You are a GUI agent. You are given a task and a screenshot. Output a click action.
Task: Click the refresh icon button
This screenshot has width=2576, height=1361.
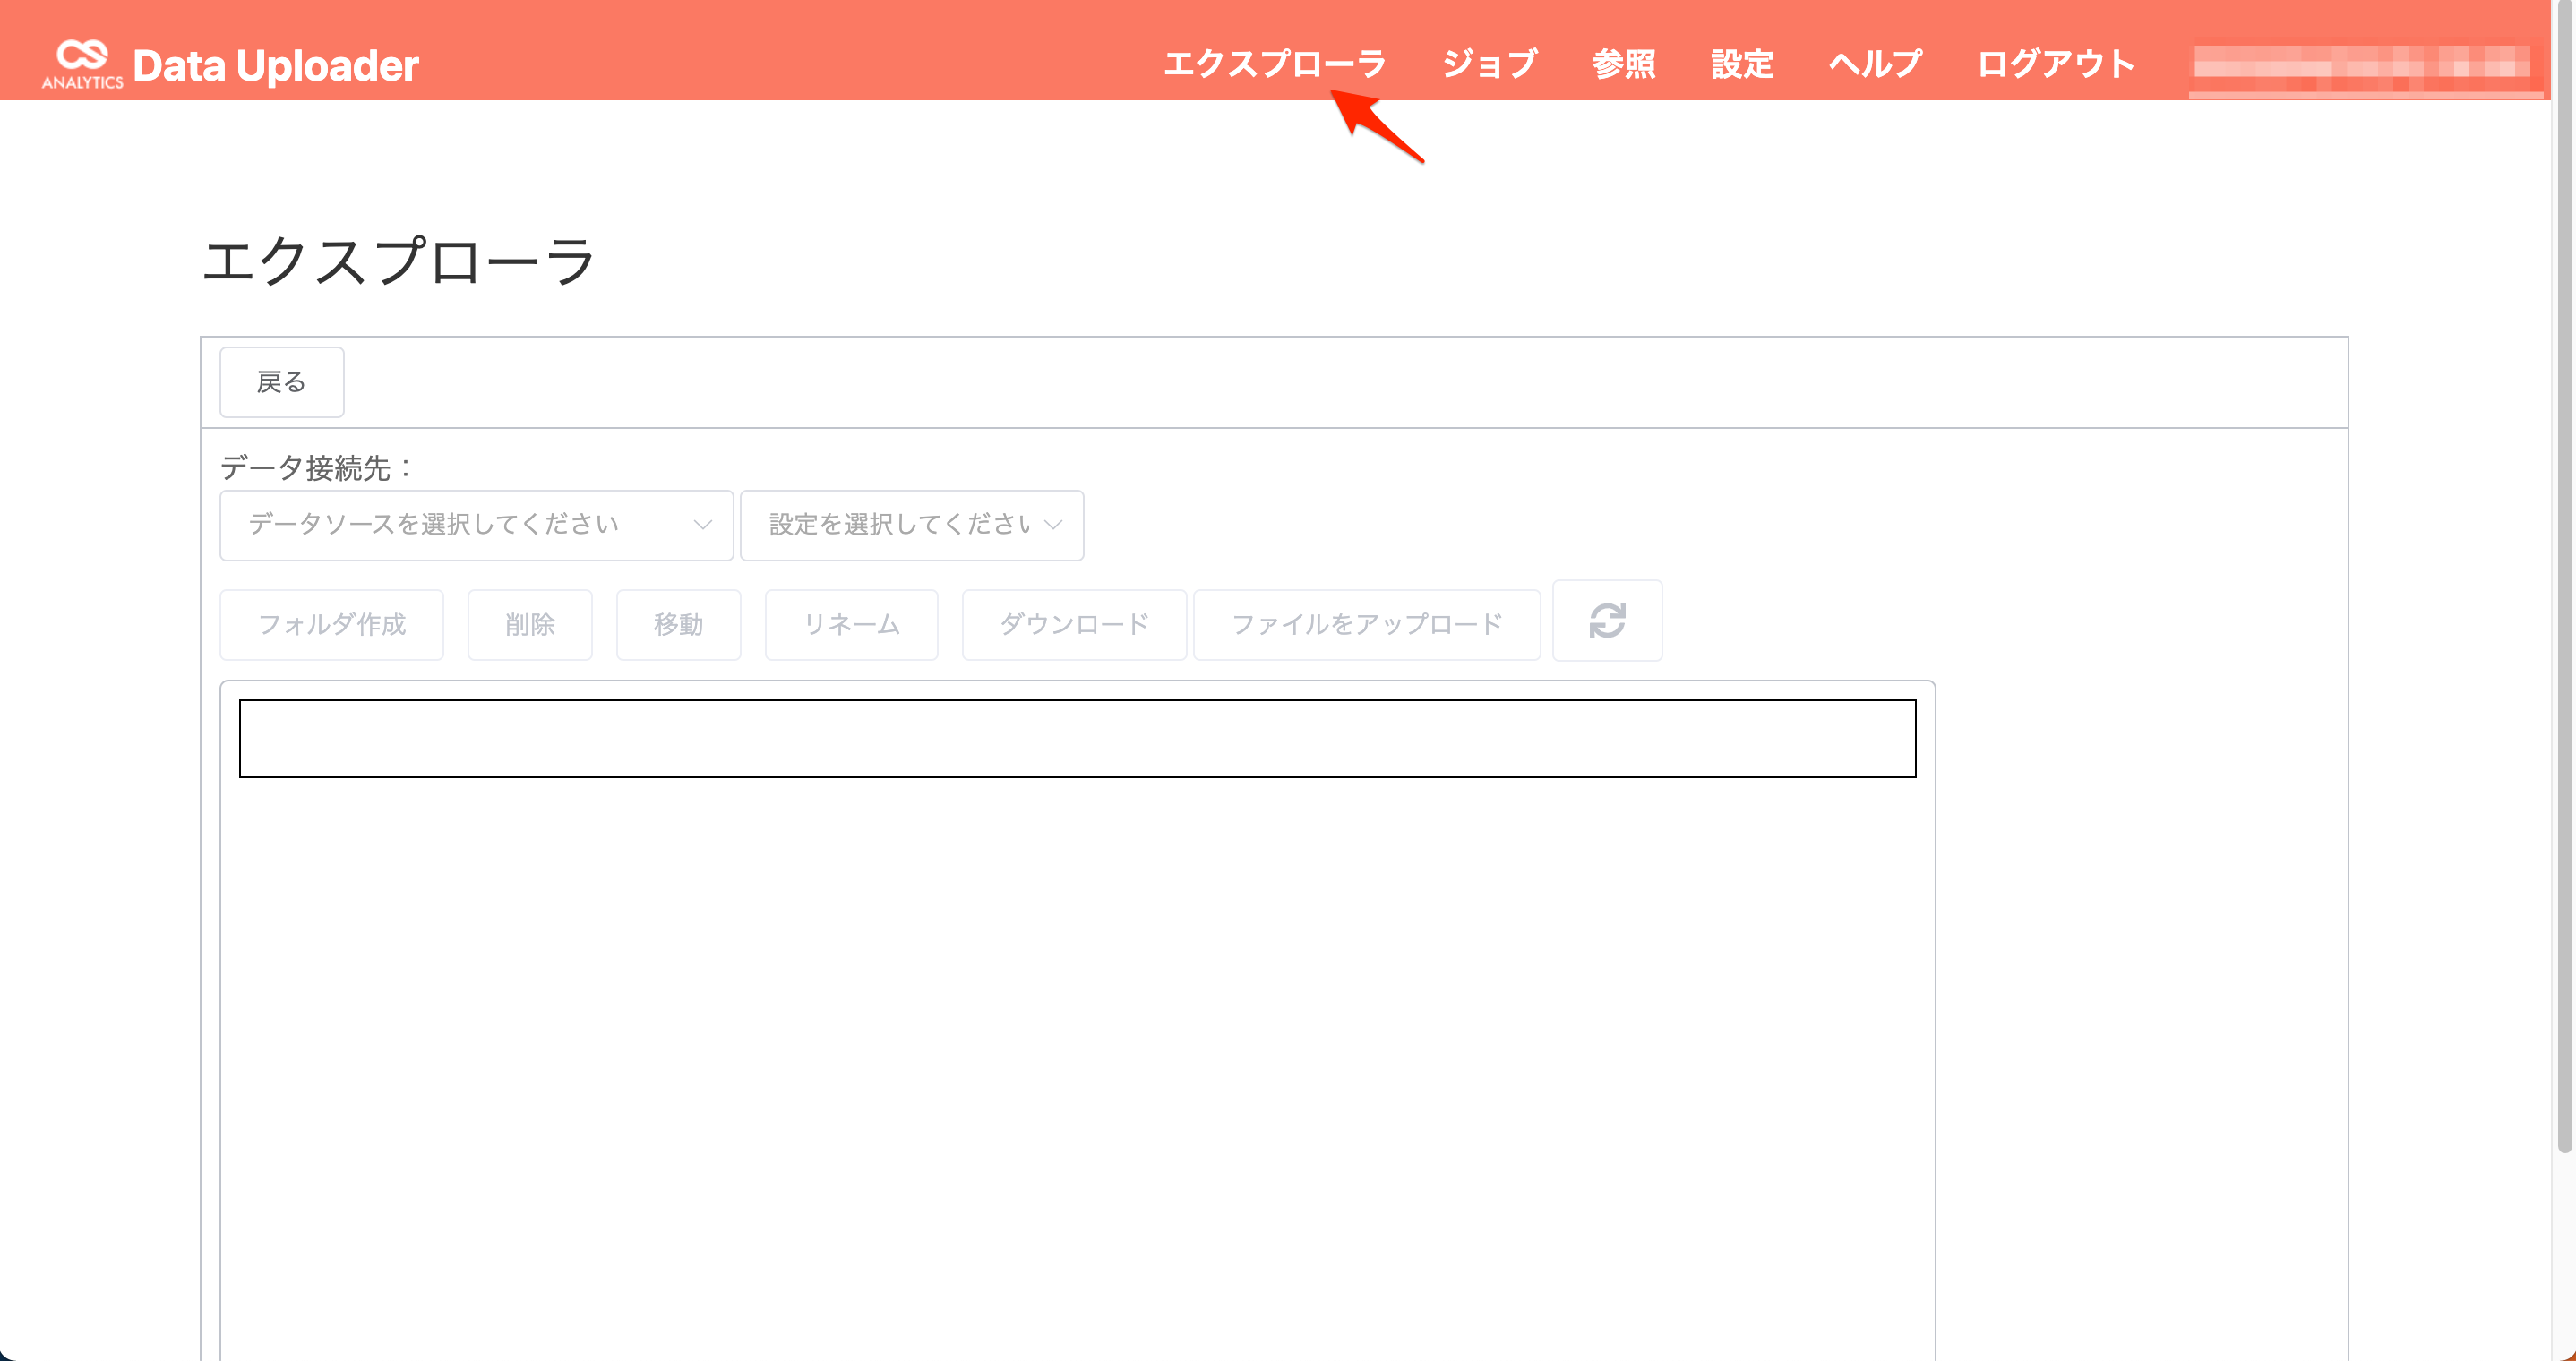coord(1607,621)
